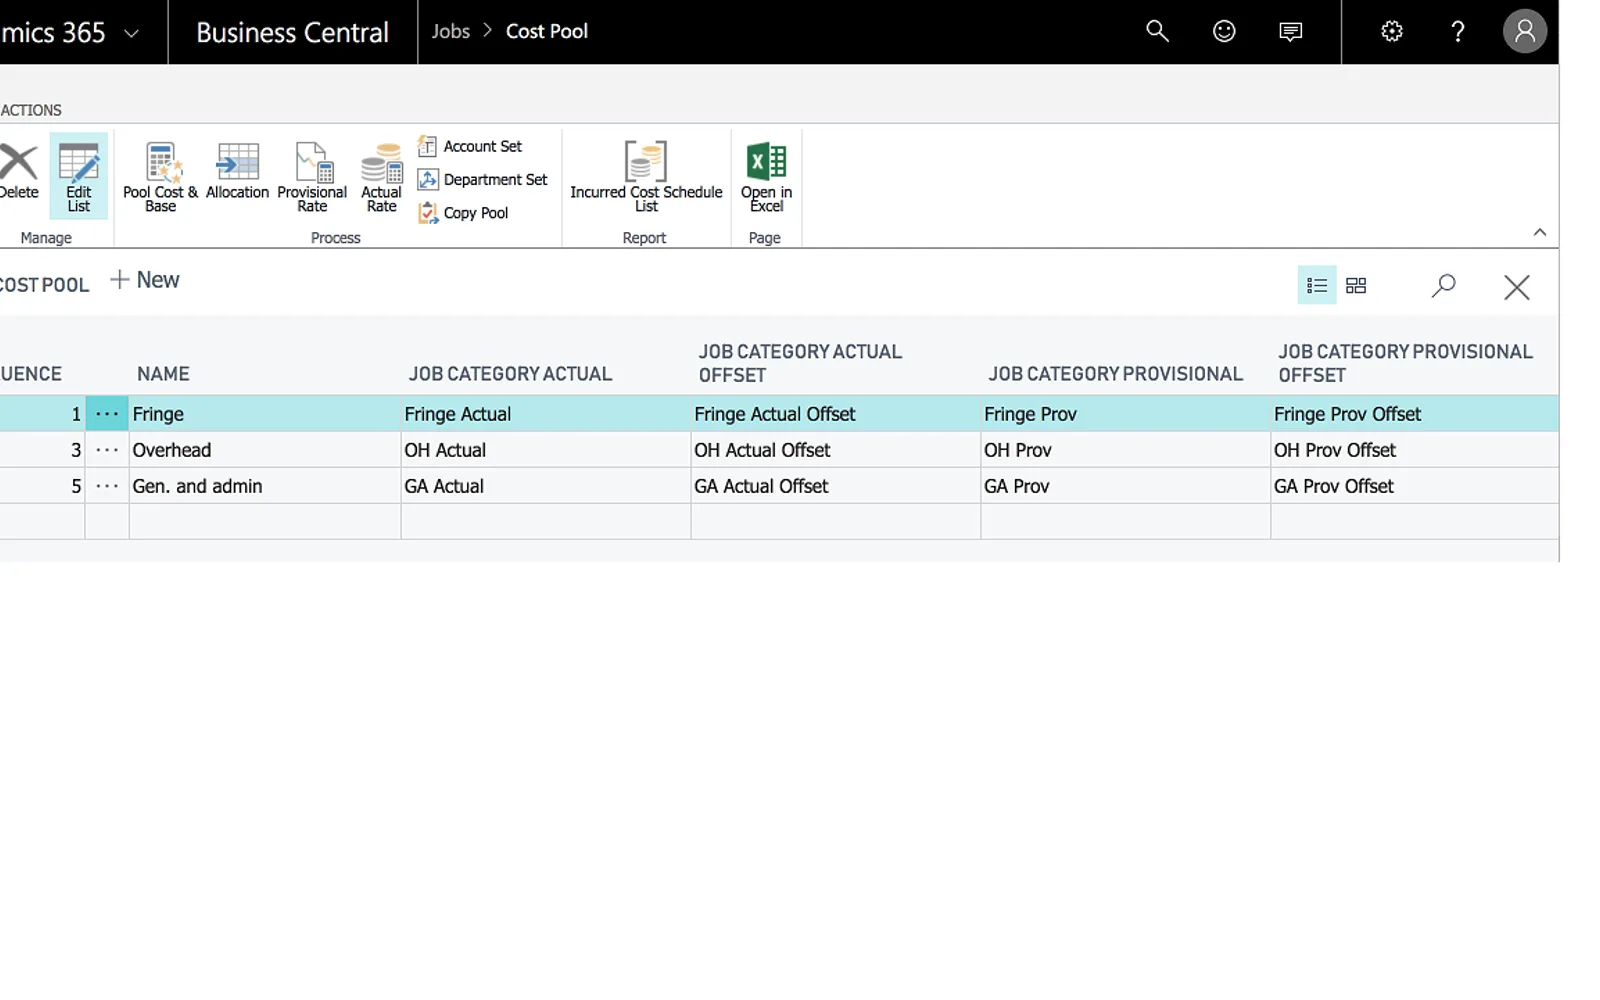The height and width of the screenshot is (1000, 1600).
Task: Select the Fringe Actual Offset cell
Action: (x=836, y=414)
